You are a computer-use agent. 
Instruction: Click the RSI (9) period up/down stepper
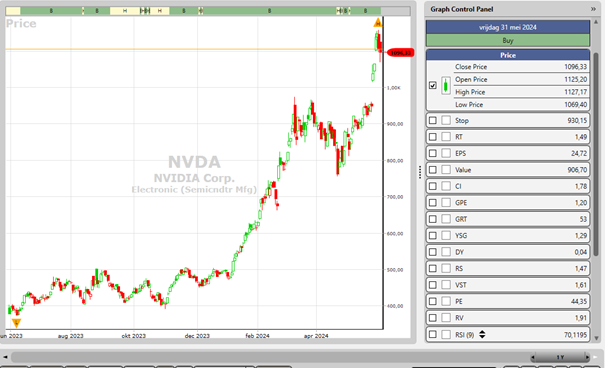[x=482, y=334]
